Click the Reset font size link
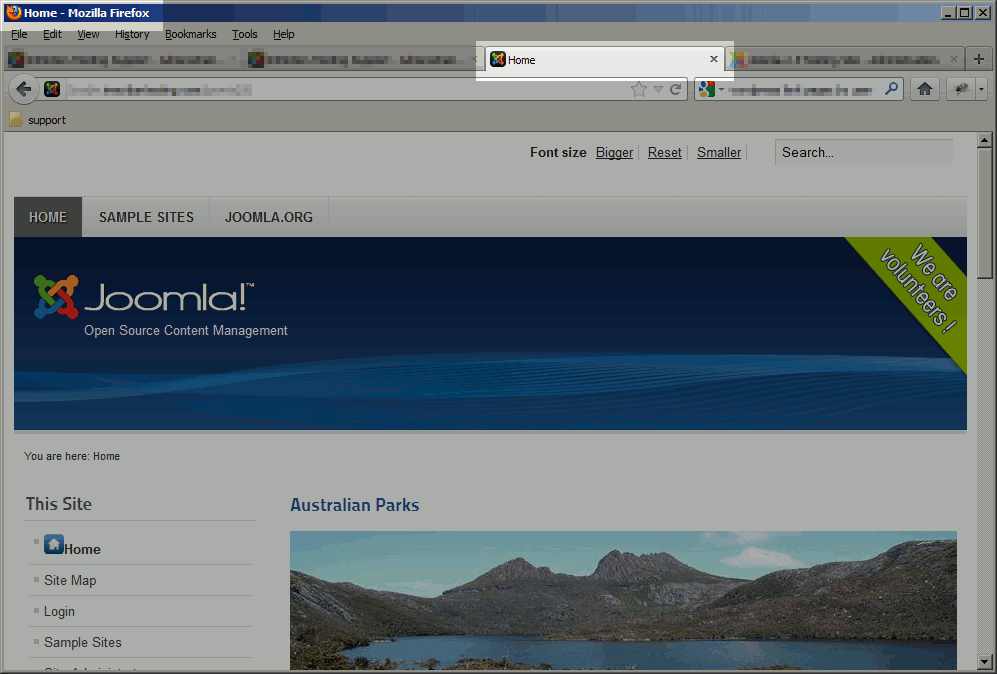 [x=664, y=153]
